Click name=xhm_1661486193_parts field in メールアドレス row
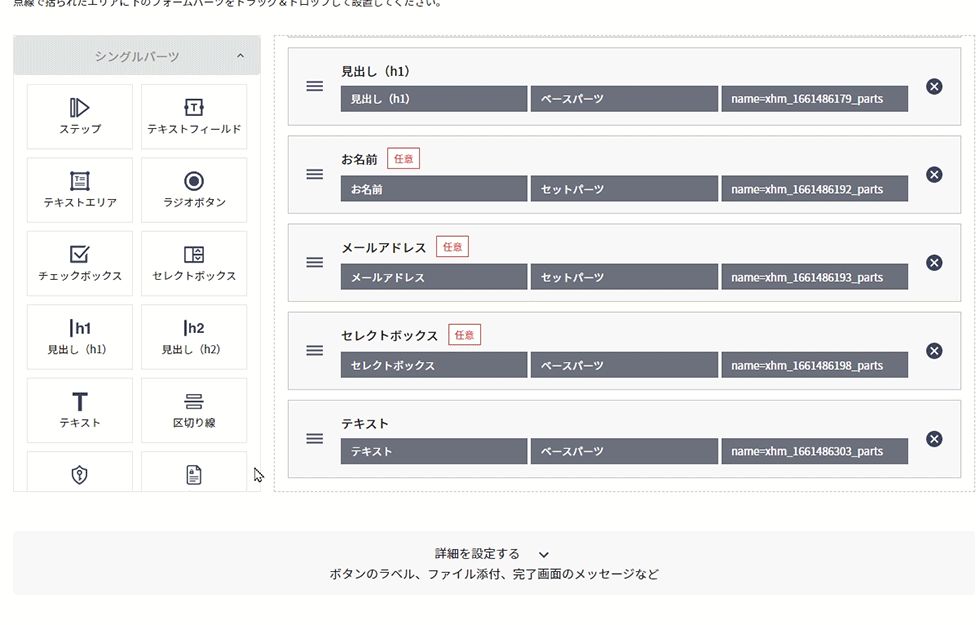The width and height of the screenshot is (980, 625). (814, 277)
